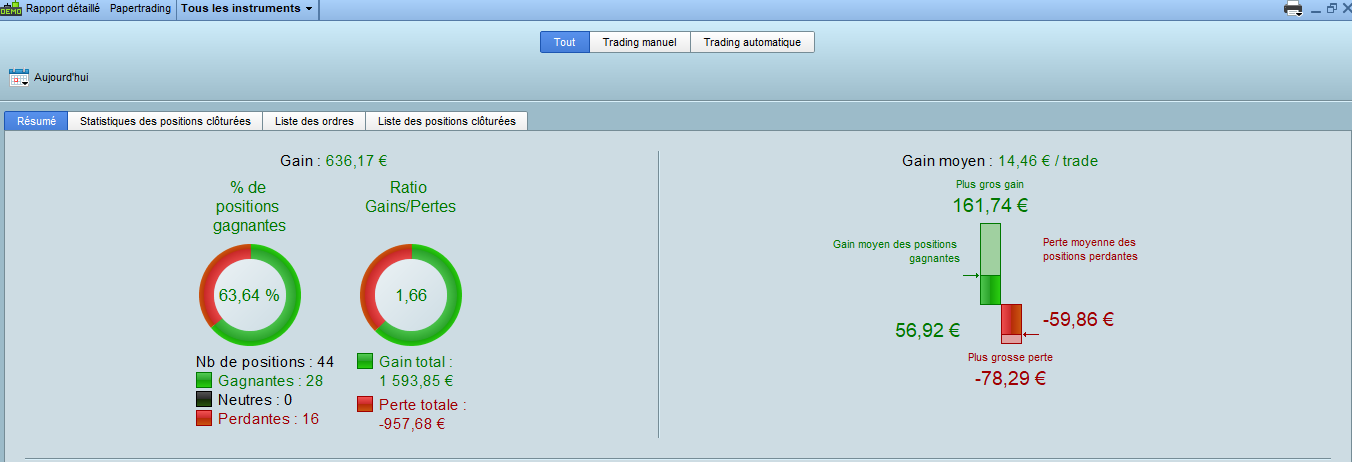Click the 14,46 € / trade value

[1048, 160]
